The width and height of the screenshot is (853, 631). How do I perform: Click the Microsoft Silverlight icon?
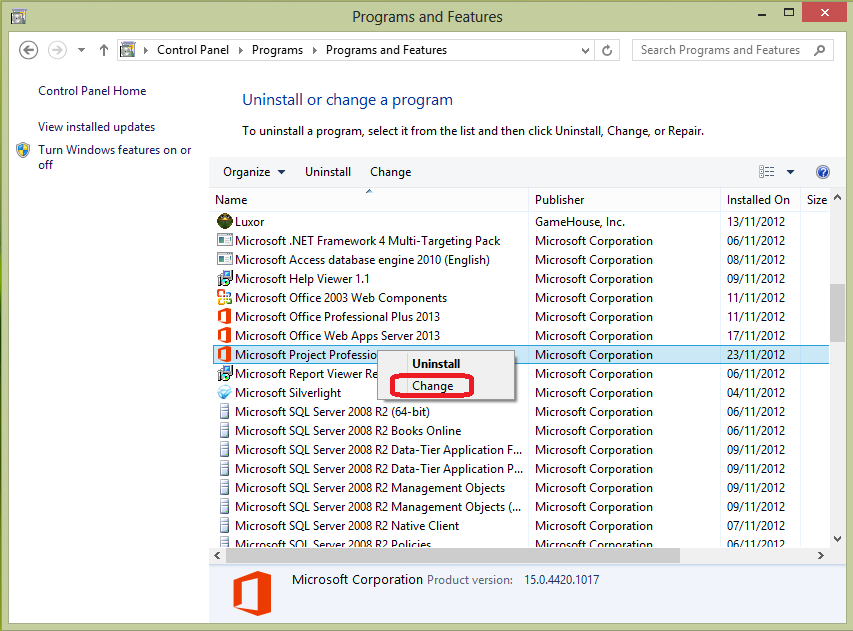pyautogui.click(x=224, y=392)
